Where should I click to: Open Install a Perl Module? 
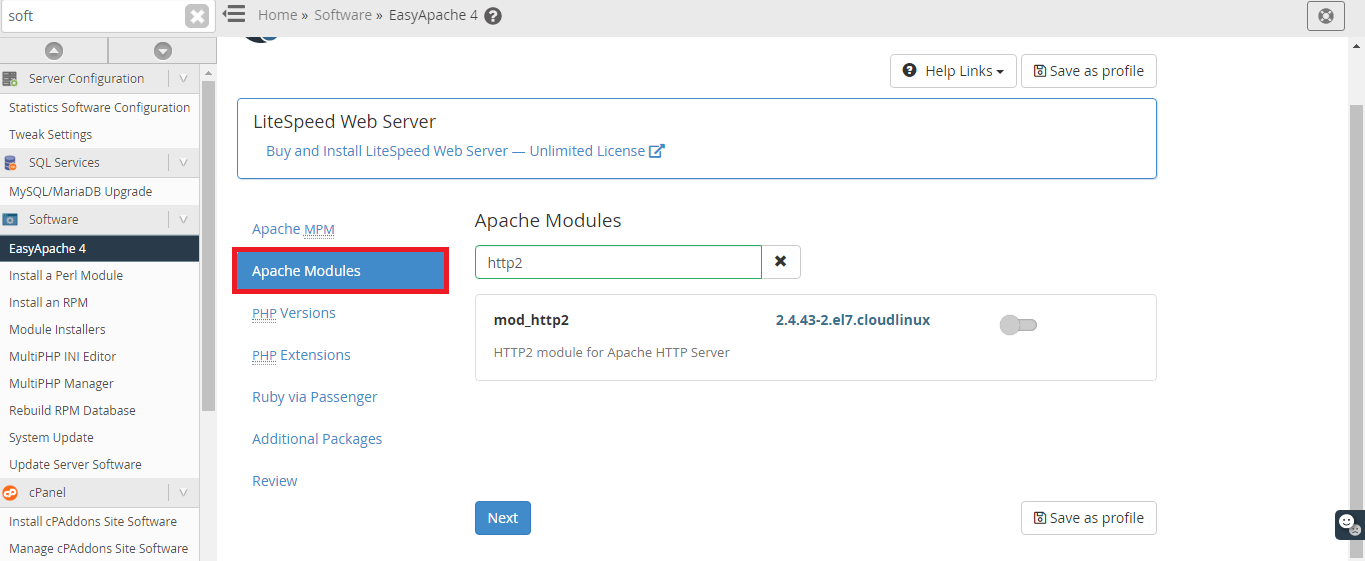point(66,276)
